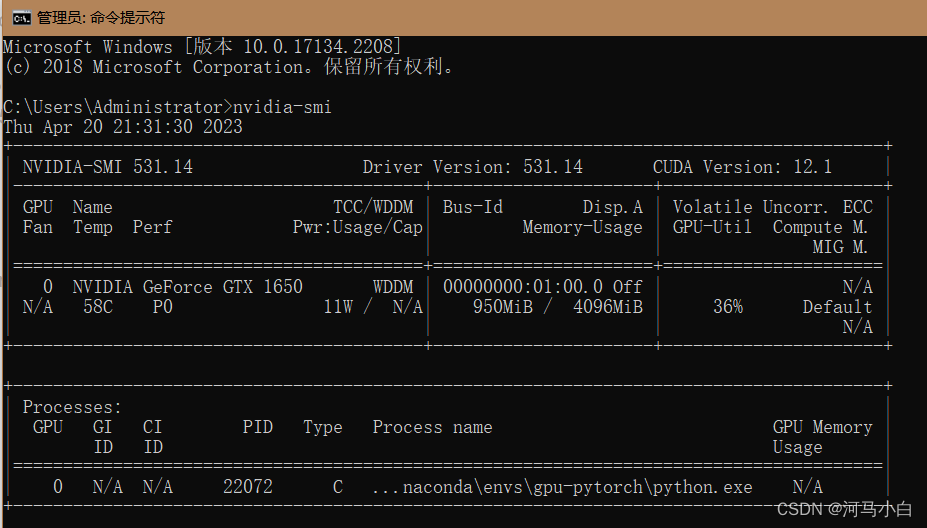This screenshot has height=528, width=927.
Task: Click the 'Off' display active value
Action: [628, 287]
